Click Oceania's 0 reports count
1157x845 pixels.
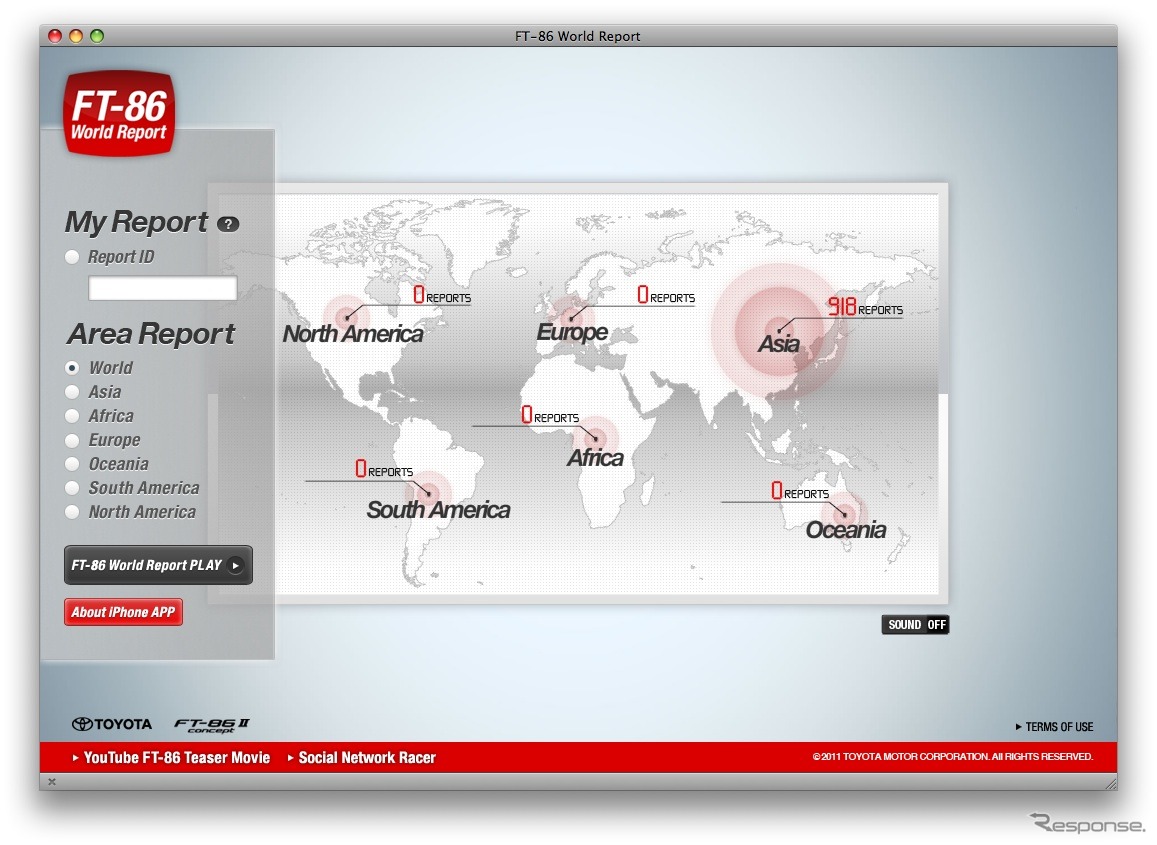[x=800, y=491]
